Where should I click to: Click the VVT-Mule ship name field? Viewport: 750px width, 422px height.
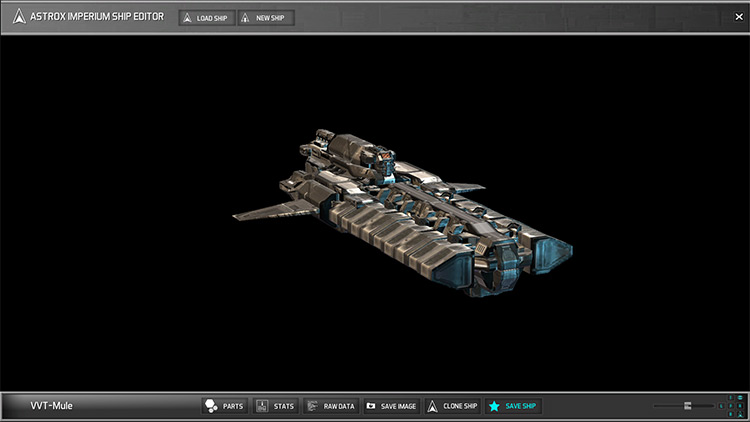(52, 406)
